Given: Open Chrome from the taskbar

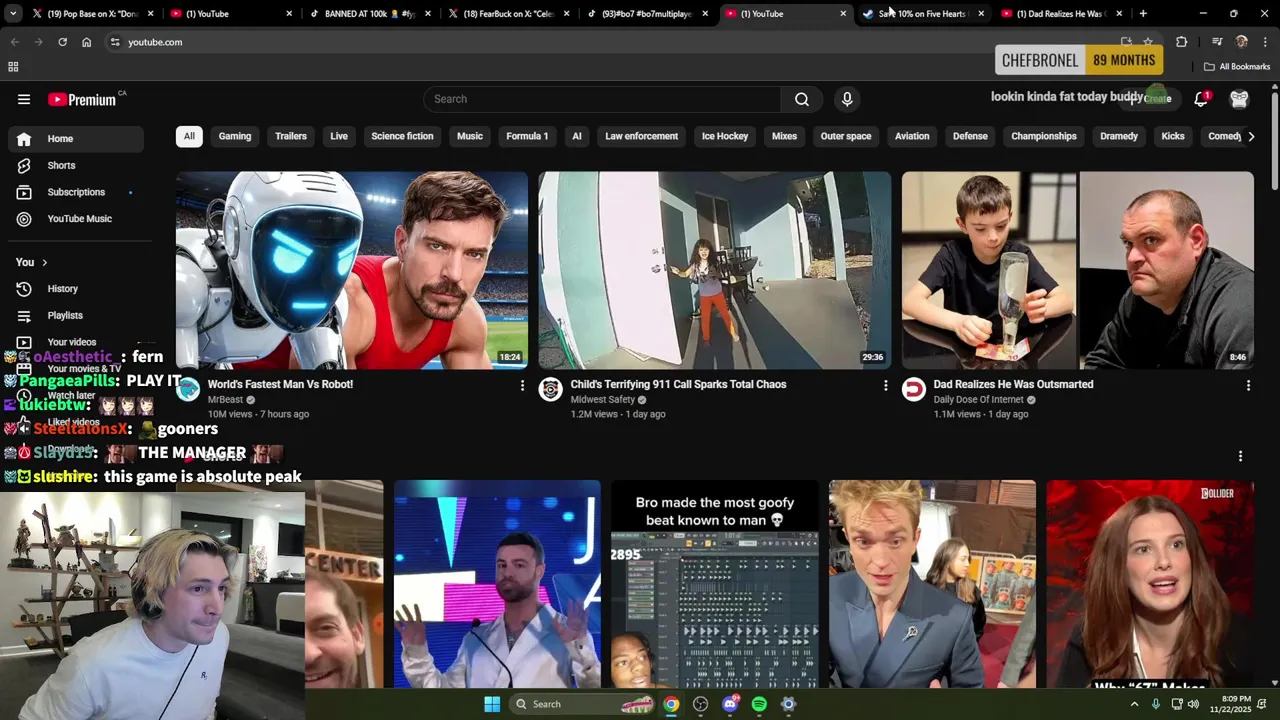Looking at the screenshot, I should point(671,704).
